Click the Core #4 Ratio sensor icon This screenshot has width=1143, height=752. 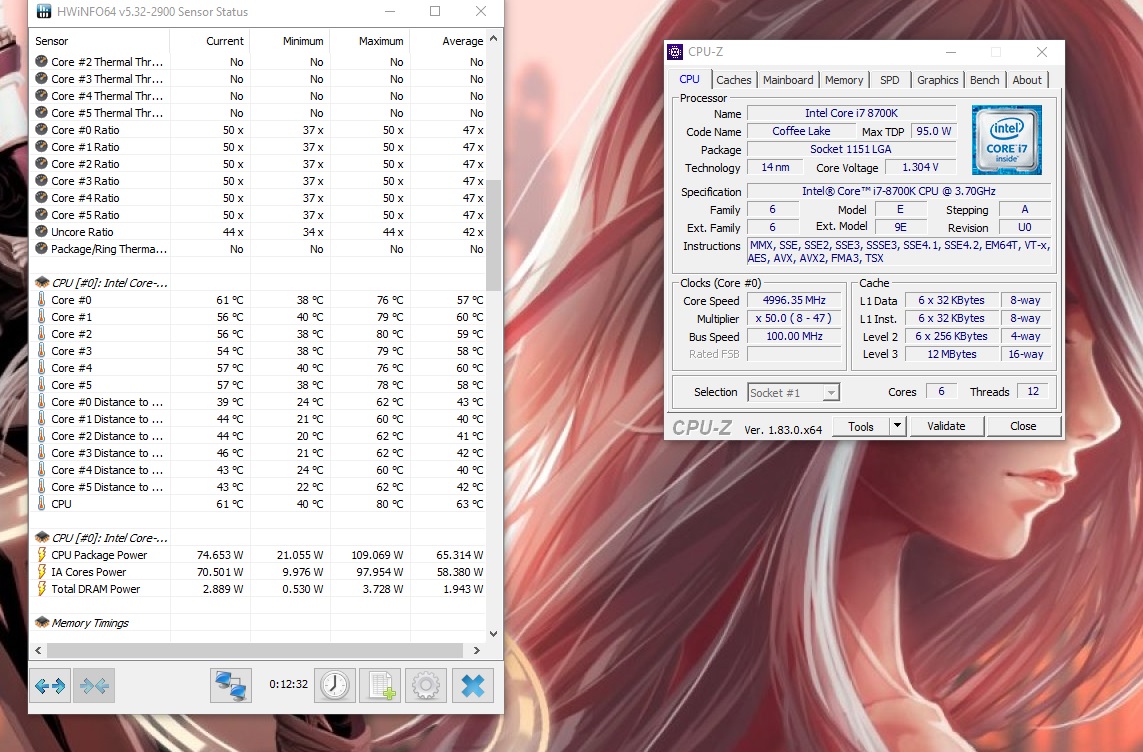[42, 197]
